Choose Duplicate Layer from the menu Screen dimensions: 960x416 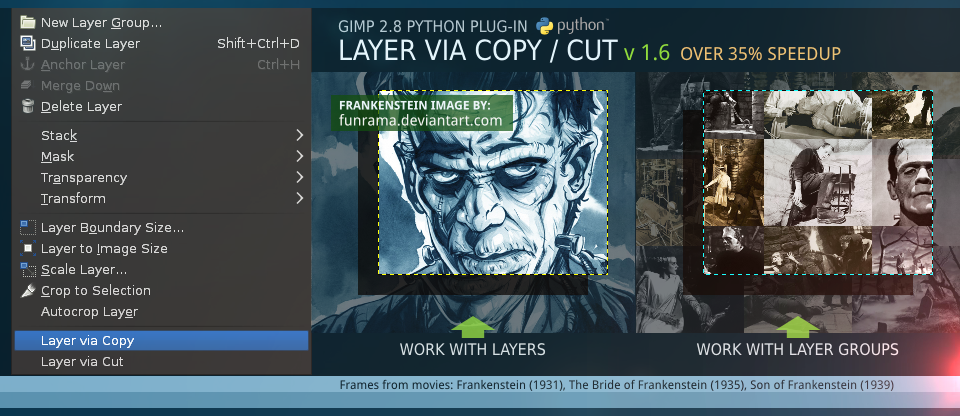(x=162, y=43)
